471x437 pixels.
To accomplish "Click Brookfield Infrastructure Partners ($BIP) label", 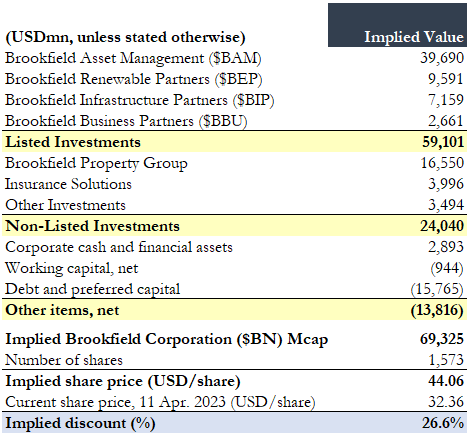I will pyautogui.click(x=140, y=100).
